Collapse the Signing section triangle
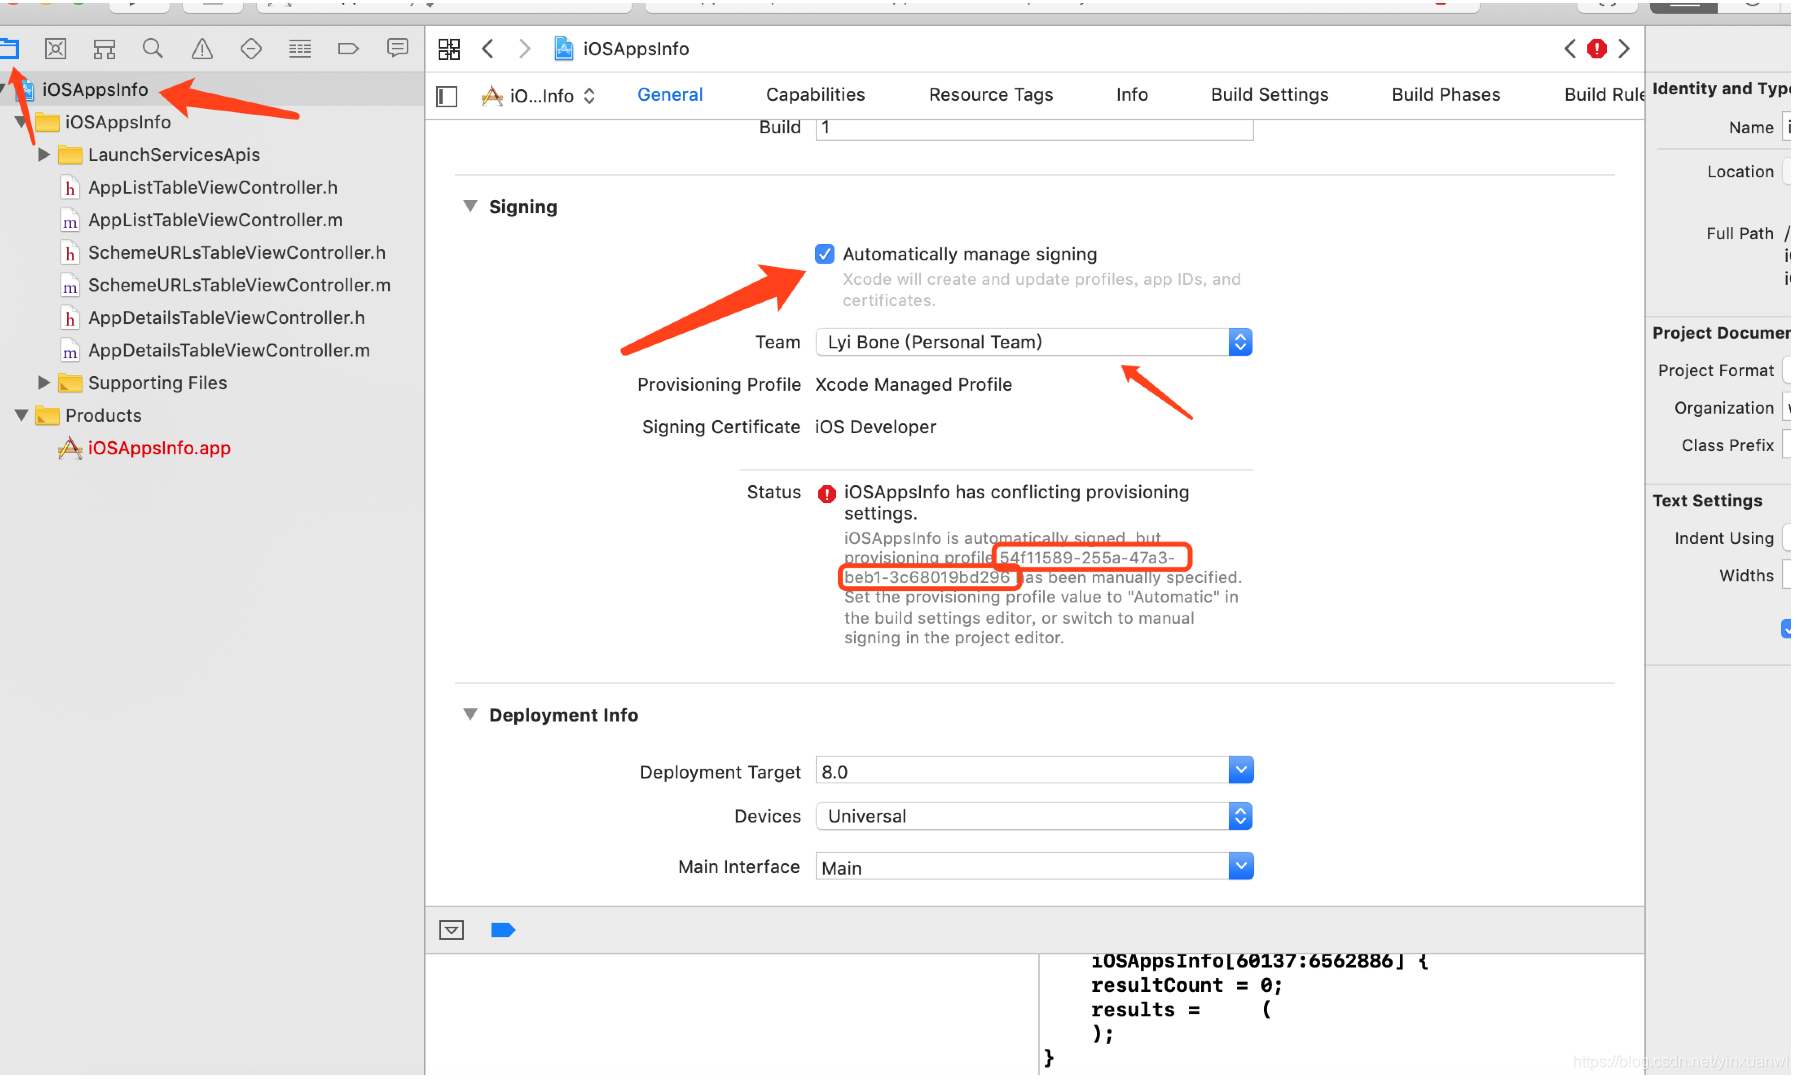This screenshot has width=1798, height=1080. pyautogui.click(x=470, y=206)
